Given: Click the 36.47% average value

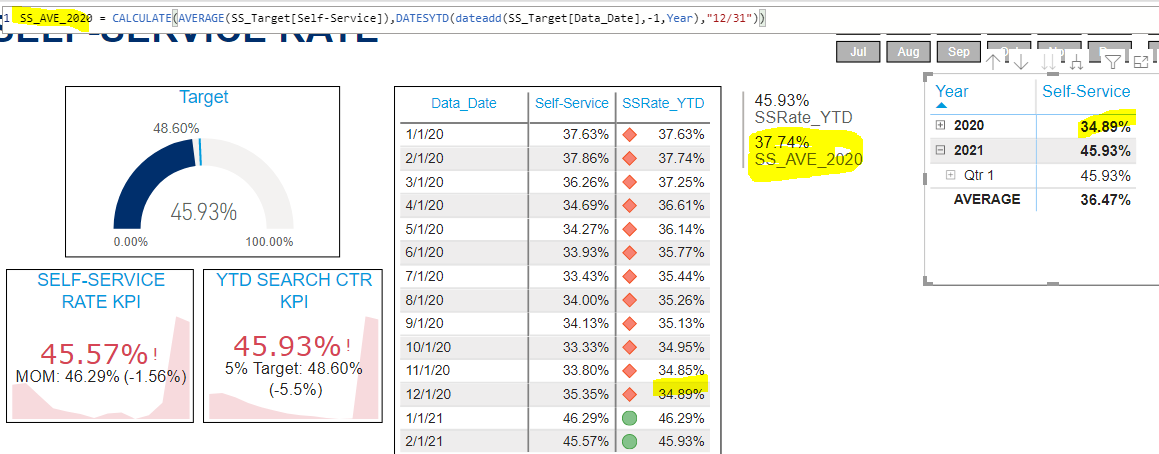Looking at the screenshot, I should (1104, 200).
